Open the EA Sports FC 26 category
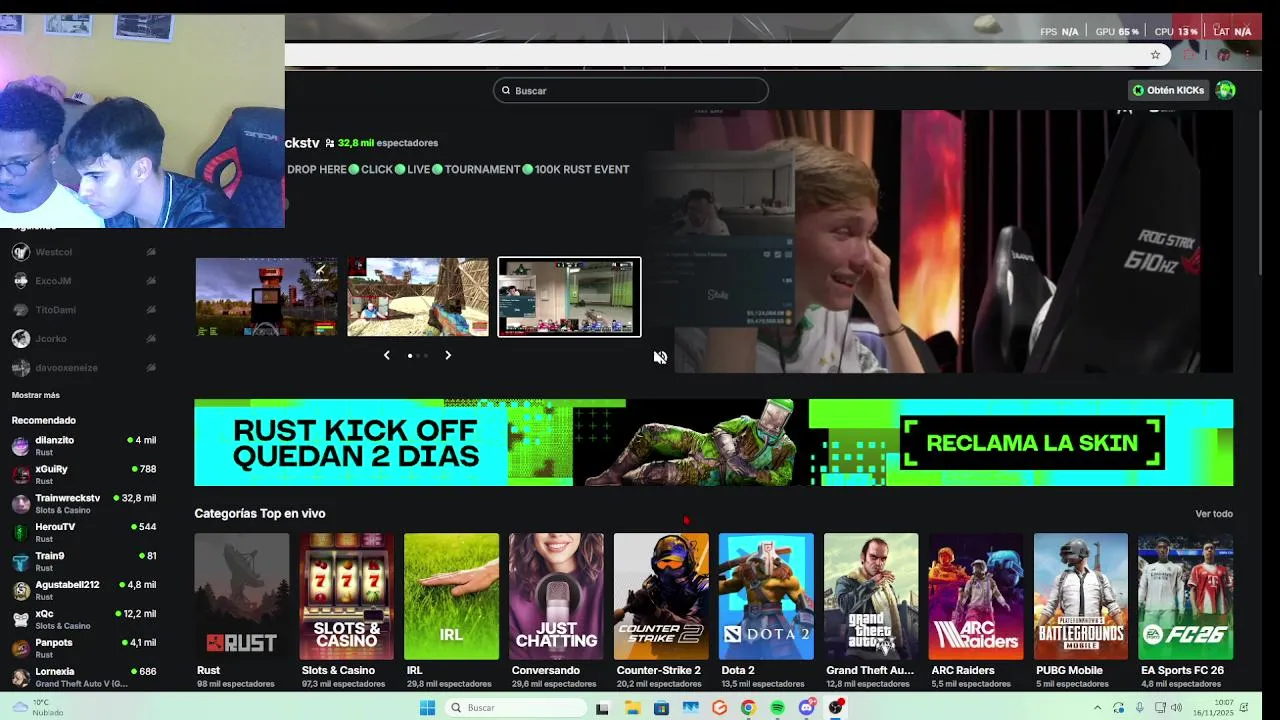This screenshot has height=720, width=1280. pos(1186,596)
